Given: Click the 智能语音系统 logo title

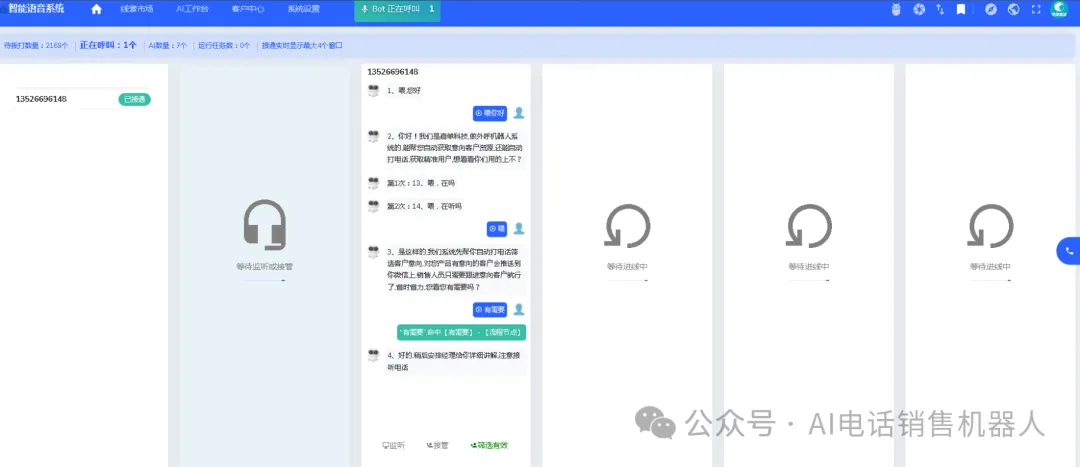Looking at the screenshot, I should click(34, 9).
